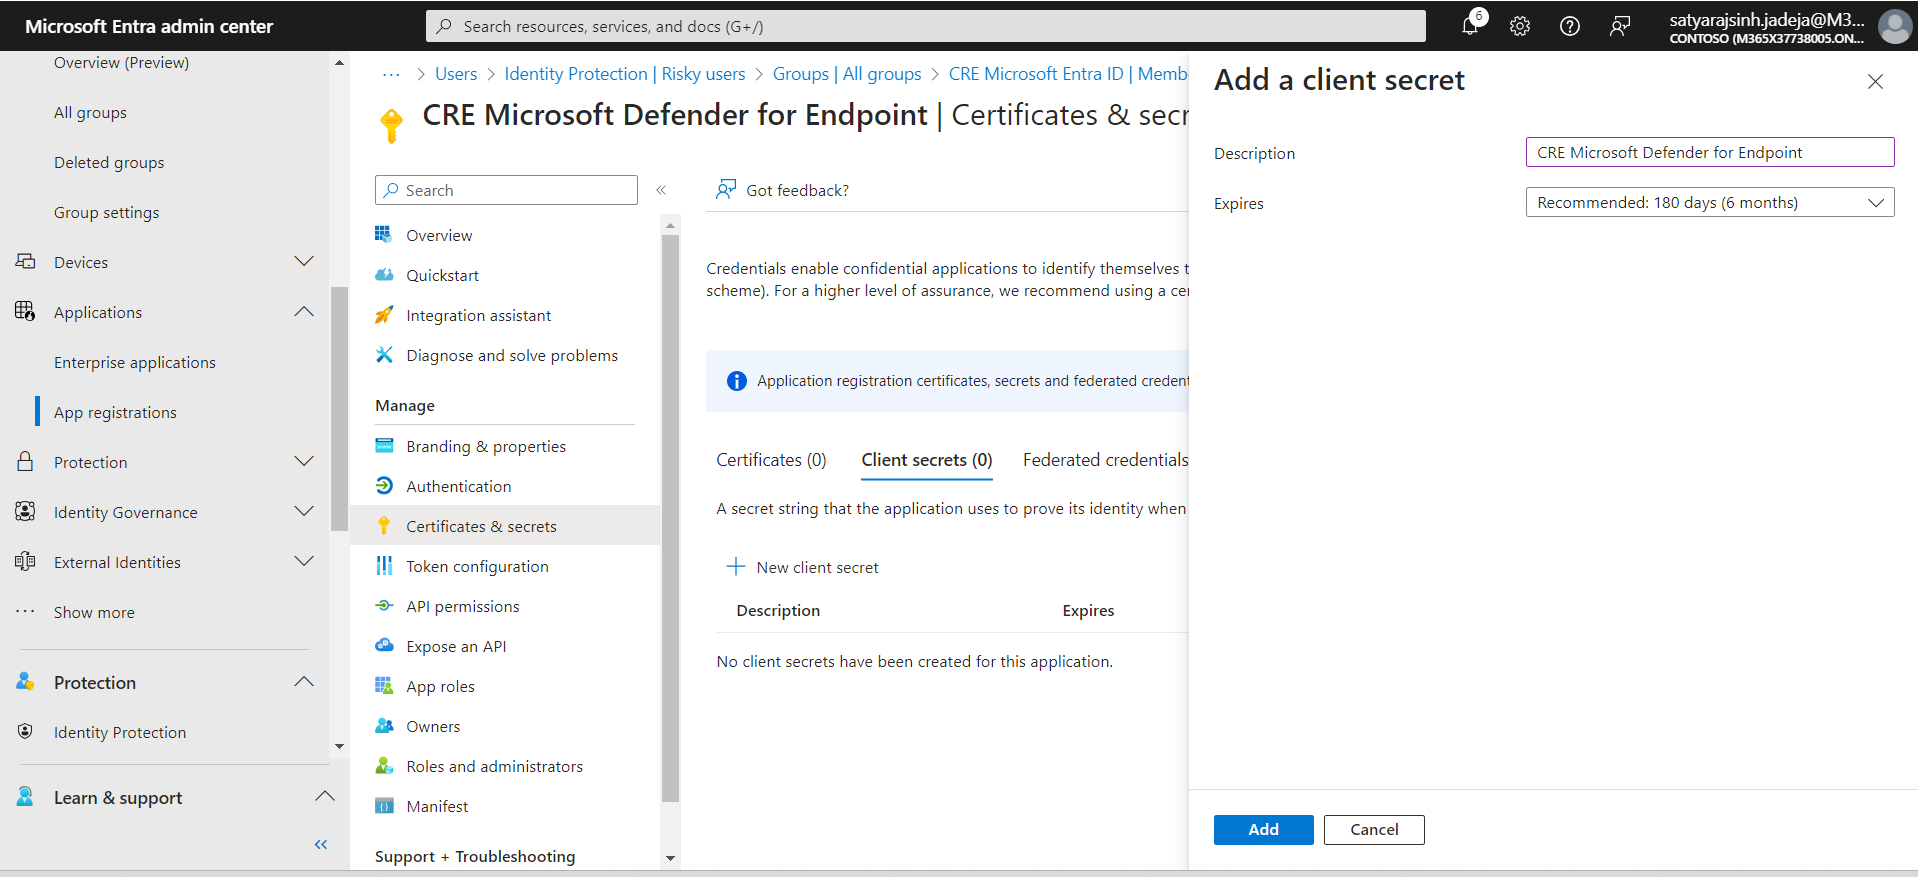Open the Expires duration dropdown

1710,203
